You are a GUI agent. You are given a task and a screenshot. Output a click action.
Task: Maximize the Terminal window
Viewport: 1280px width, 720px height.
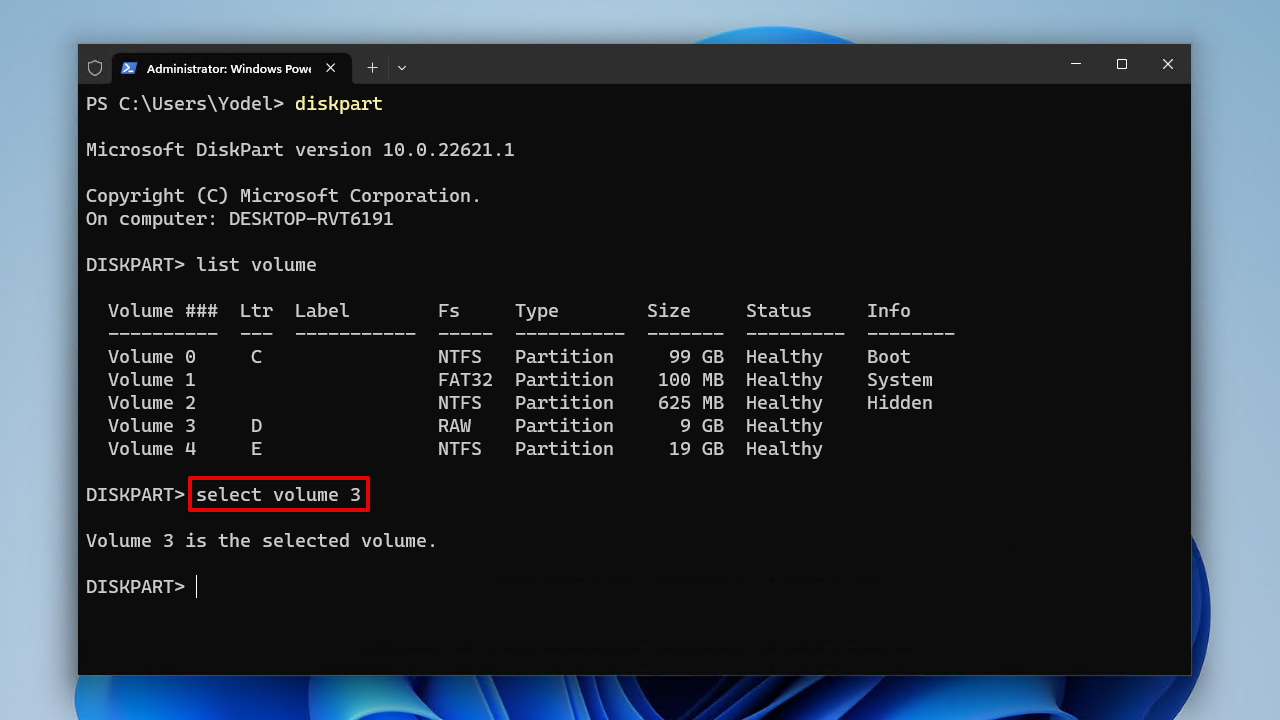[x=1122, y=64]
